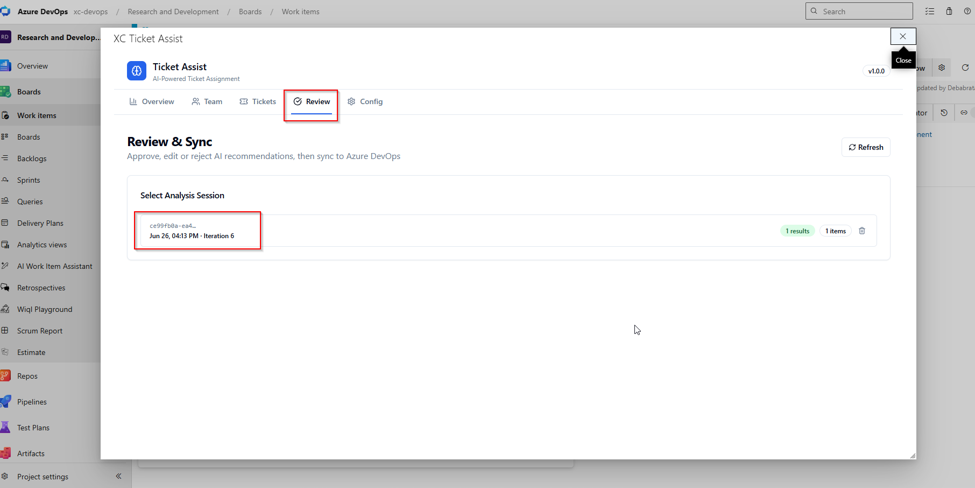This screenshot has width=975, height=488.
Task: Click the Test Plans flask icon
Action: [5, 427]
